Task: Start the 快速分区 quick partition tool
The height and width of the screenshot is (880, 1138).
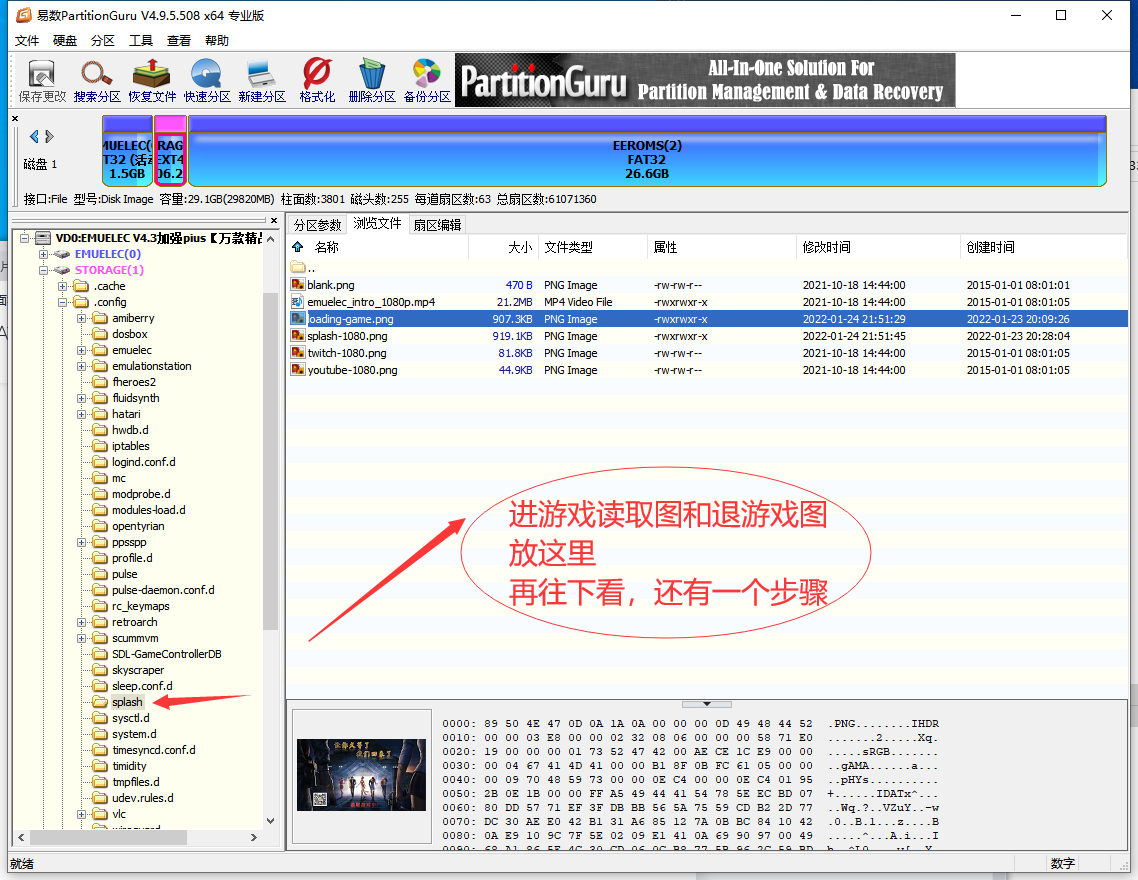Action: click(207, 81)
